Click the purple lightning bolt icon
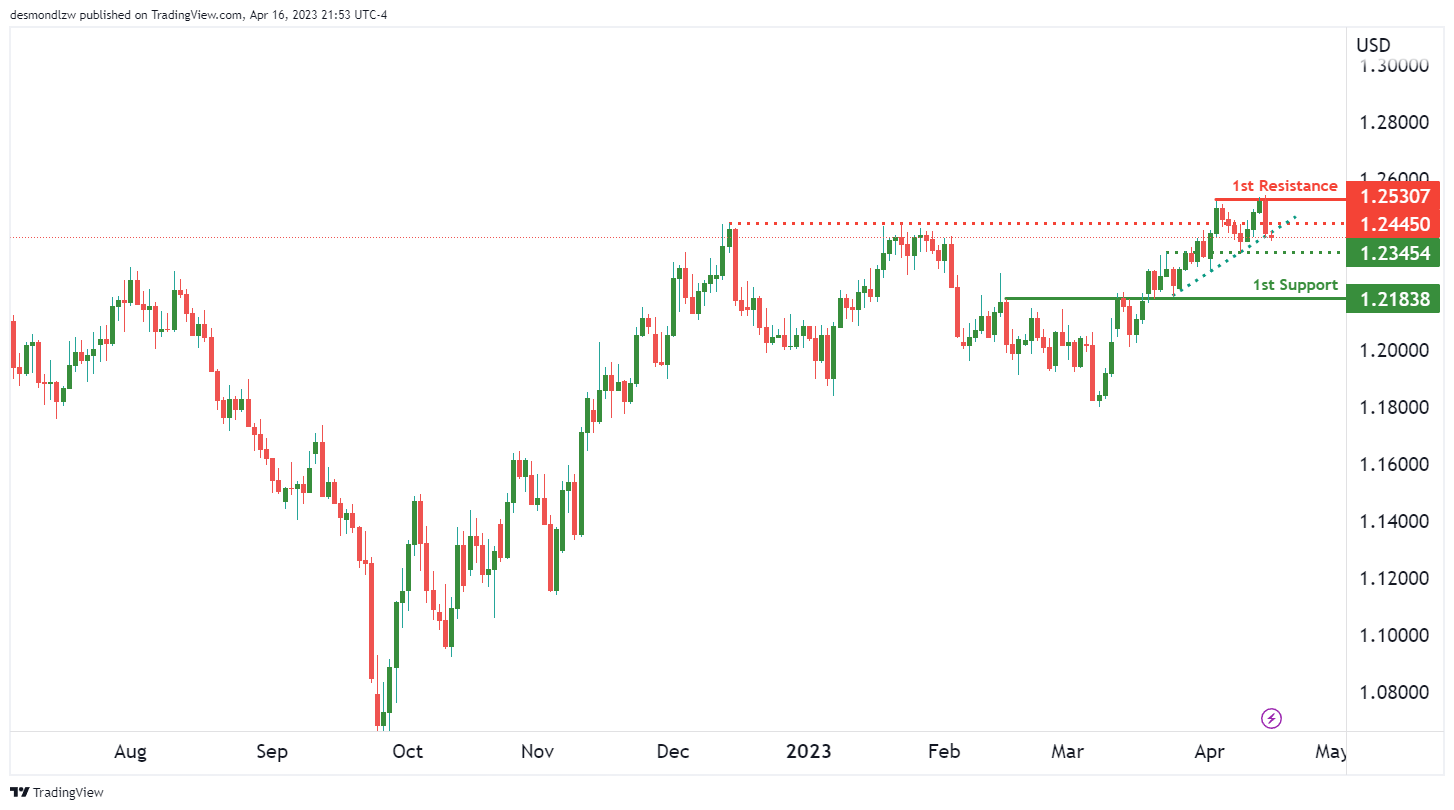Viewport: 1454px width, 810px height. point(1272,718)
